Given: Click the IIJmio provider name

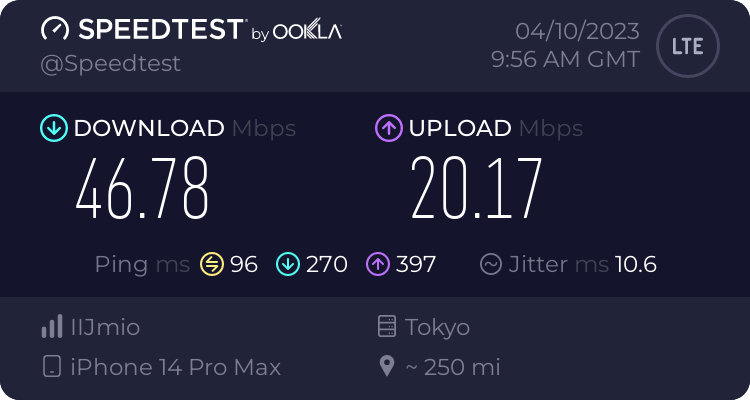Looking at the screenshot, I should pos(105,327).
